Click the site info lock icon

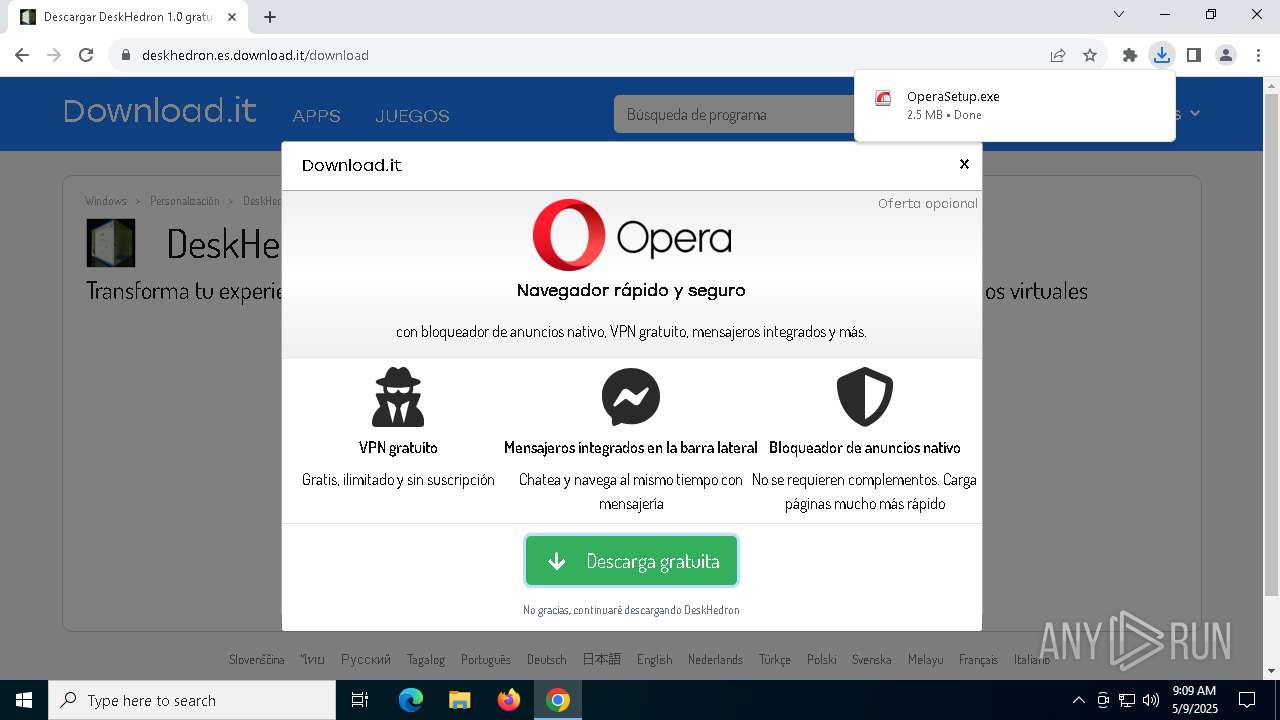[126, 55]
